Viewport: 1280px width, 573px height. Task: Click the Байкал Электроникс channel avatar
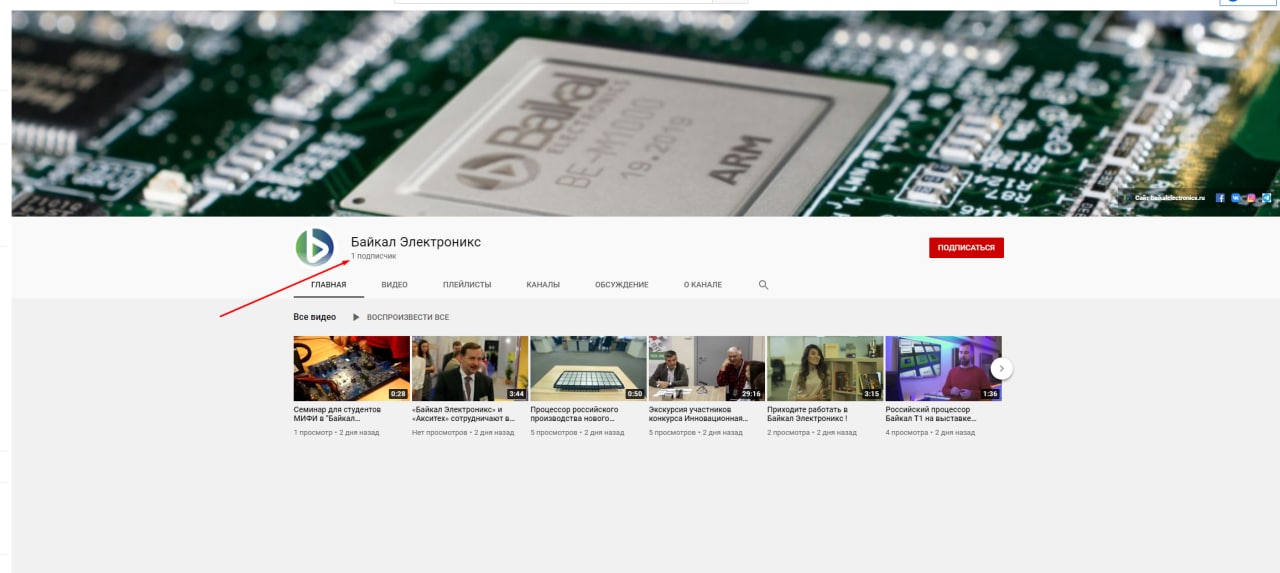[x=314, y=247]
